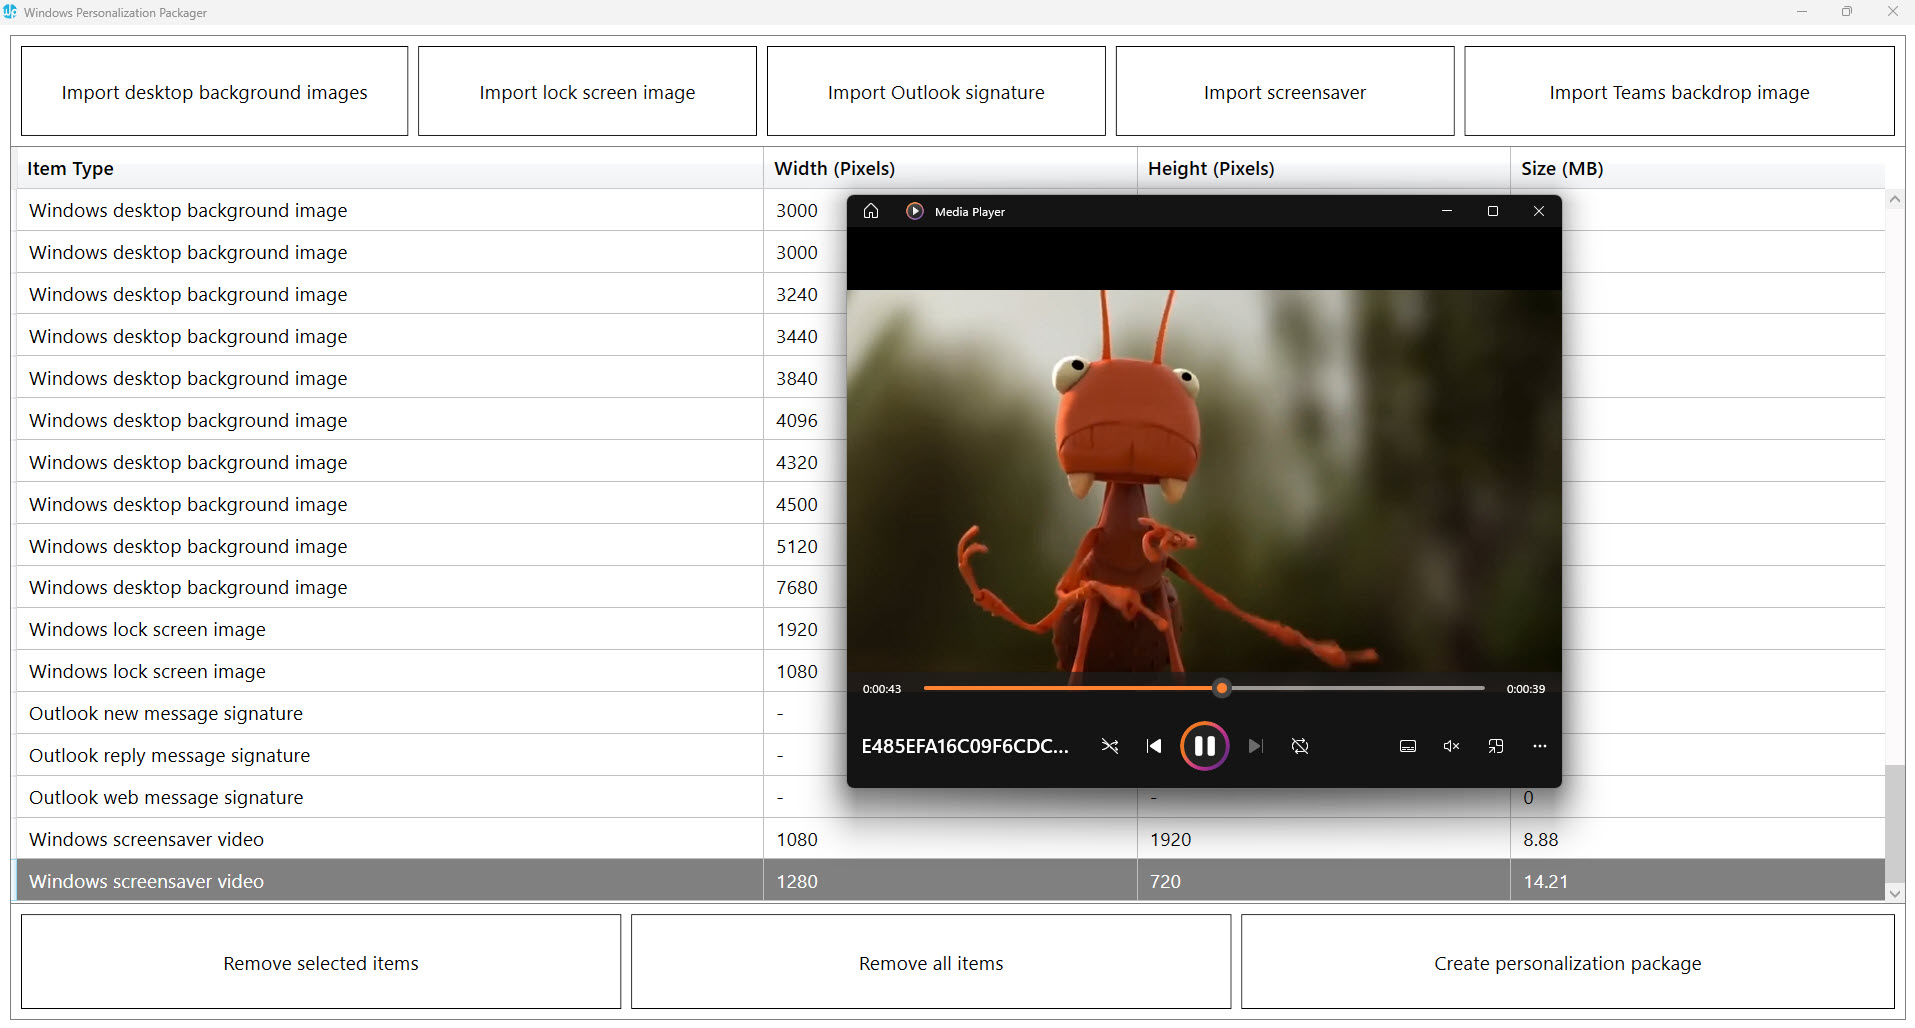Click the E485EFA16C09F6CDC... video title
Screen dimensions: 1915x1028
965,746
